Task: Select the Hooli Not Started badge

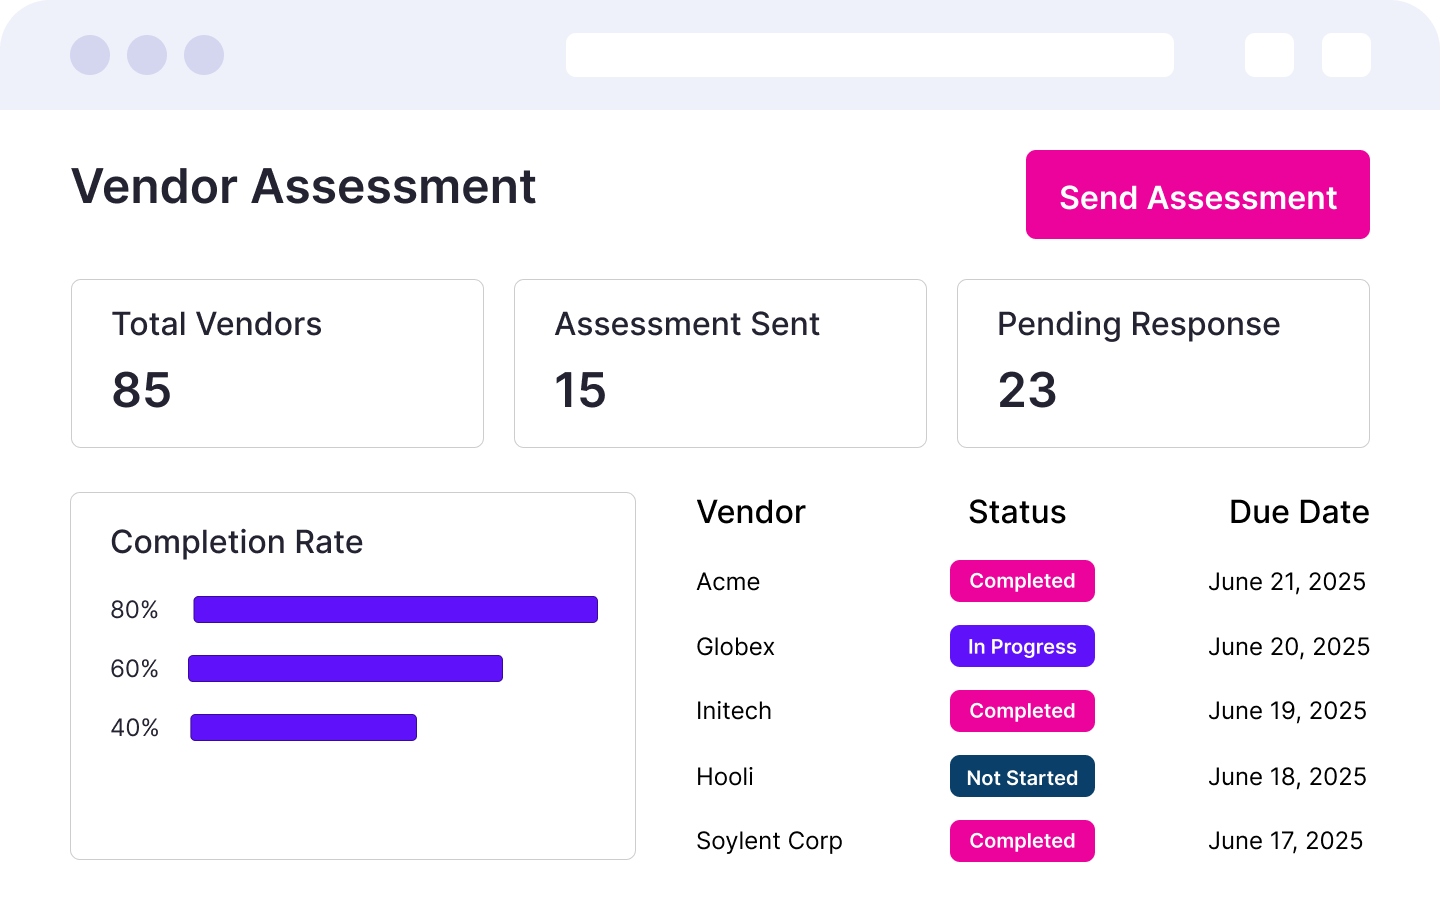Action: [1022, 776]
